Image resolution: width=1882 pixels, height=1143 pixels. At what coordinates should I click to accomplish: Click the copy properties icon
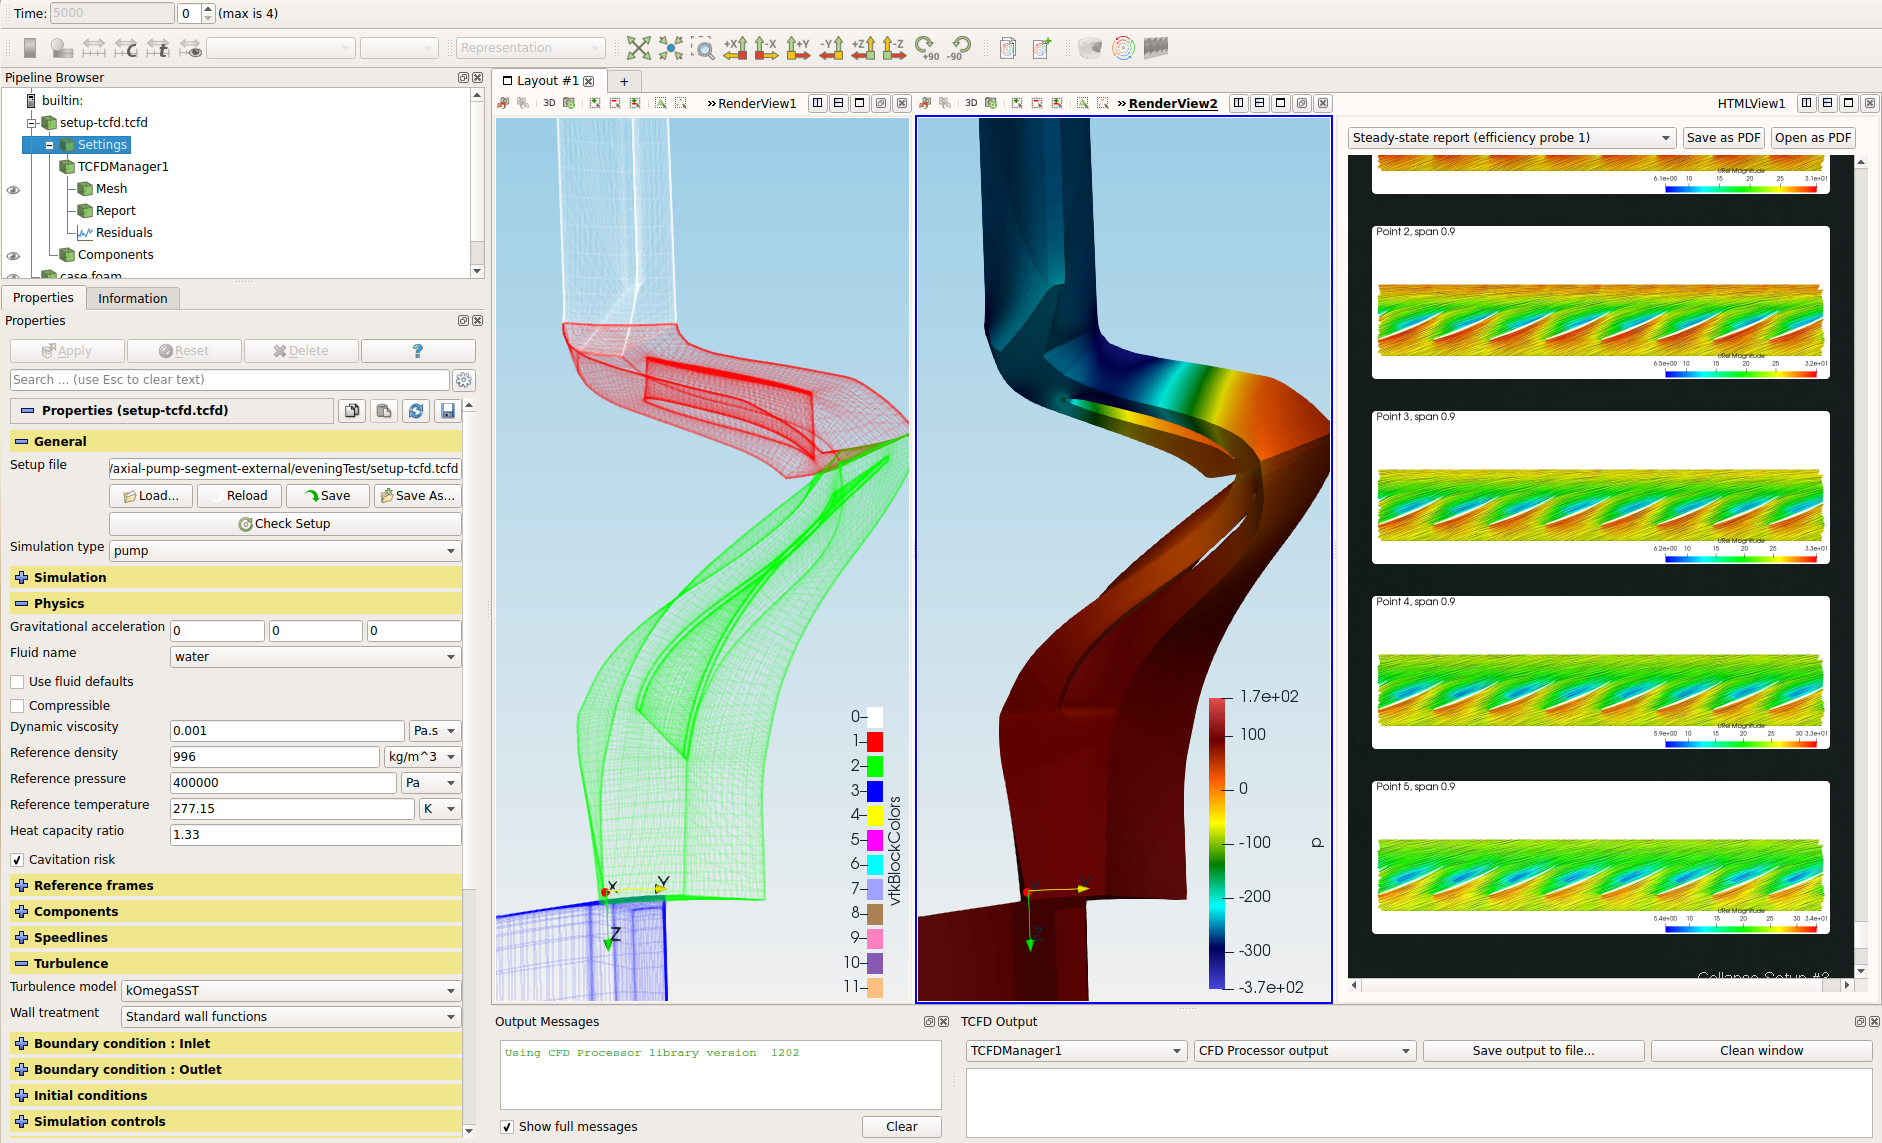point(352,411)
